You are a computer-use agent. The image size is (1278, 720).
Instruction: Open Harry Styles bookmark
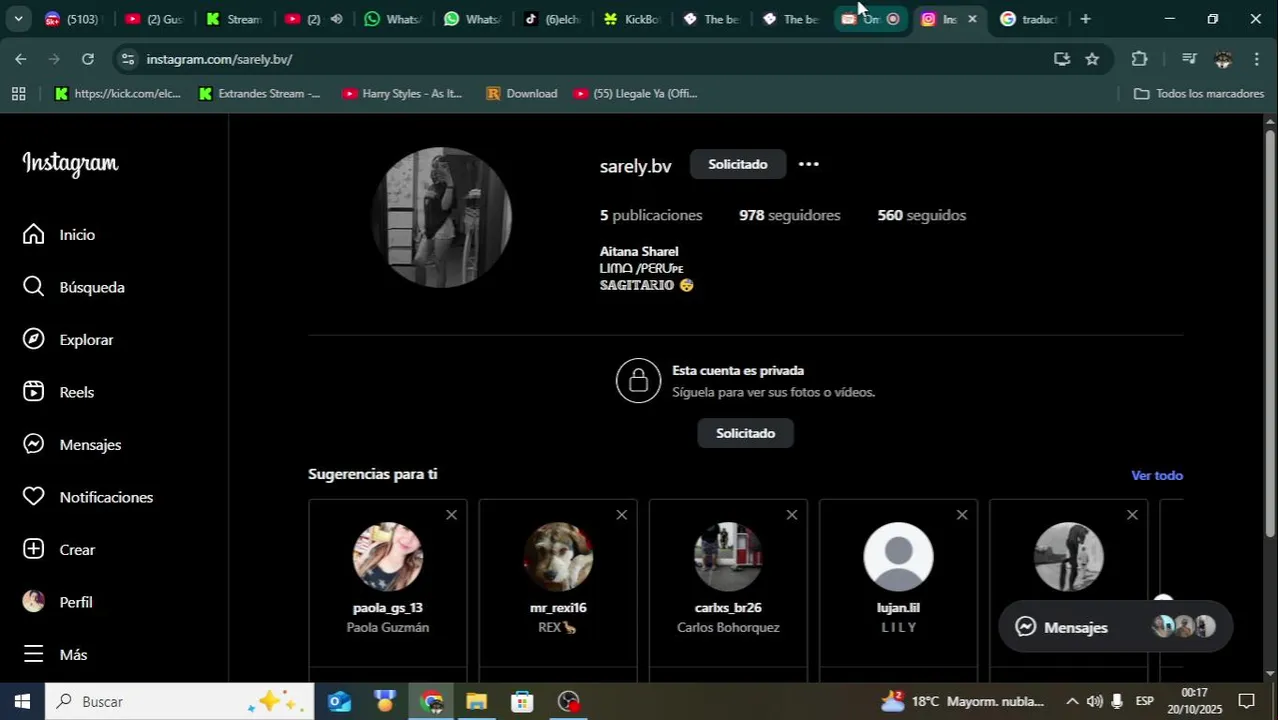[x=402, y=93]
